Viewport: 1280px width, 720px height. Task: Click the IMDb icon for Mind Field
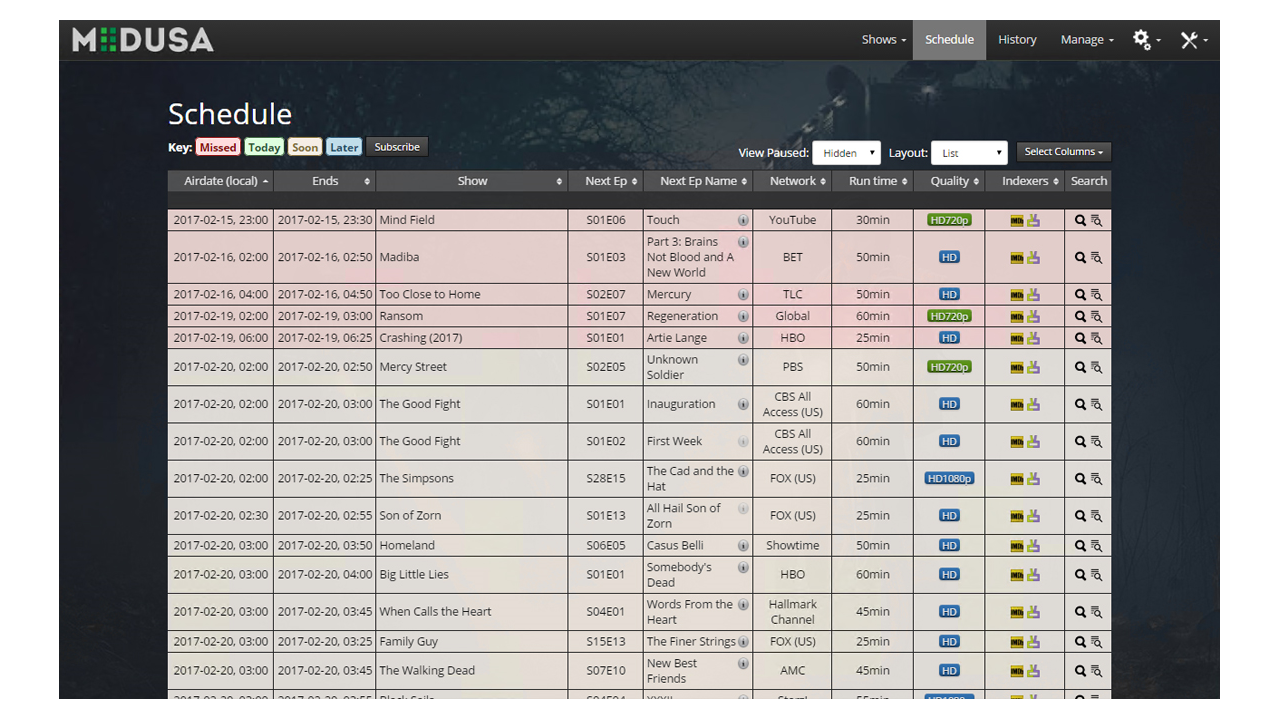click(1016, 221)
